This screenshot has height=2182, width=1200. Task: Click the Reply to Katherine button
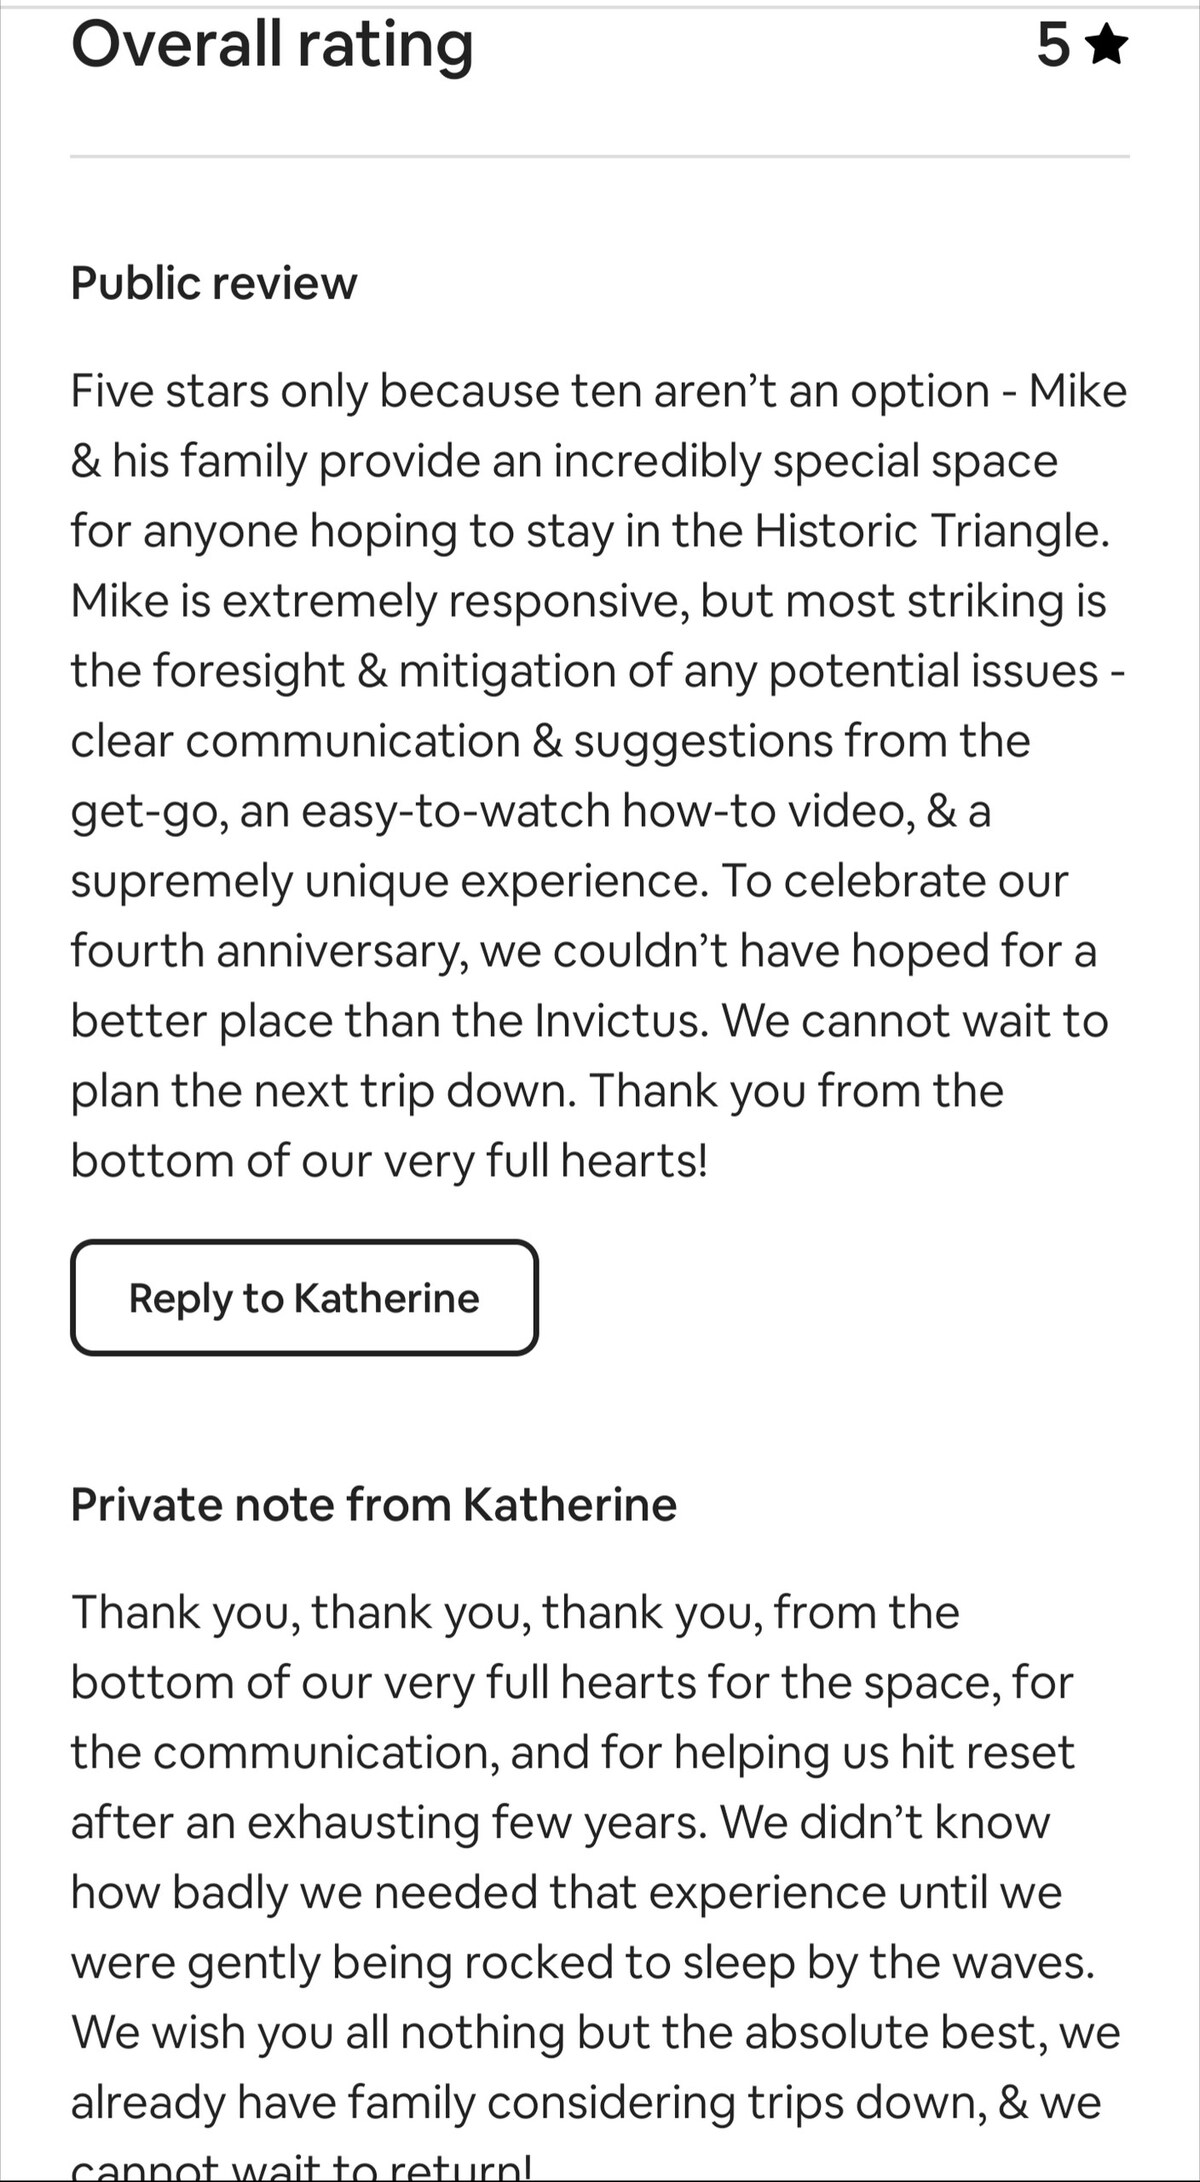click(x=304, y=1298)
